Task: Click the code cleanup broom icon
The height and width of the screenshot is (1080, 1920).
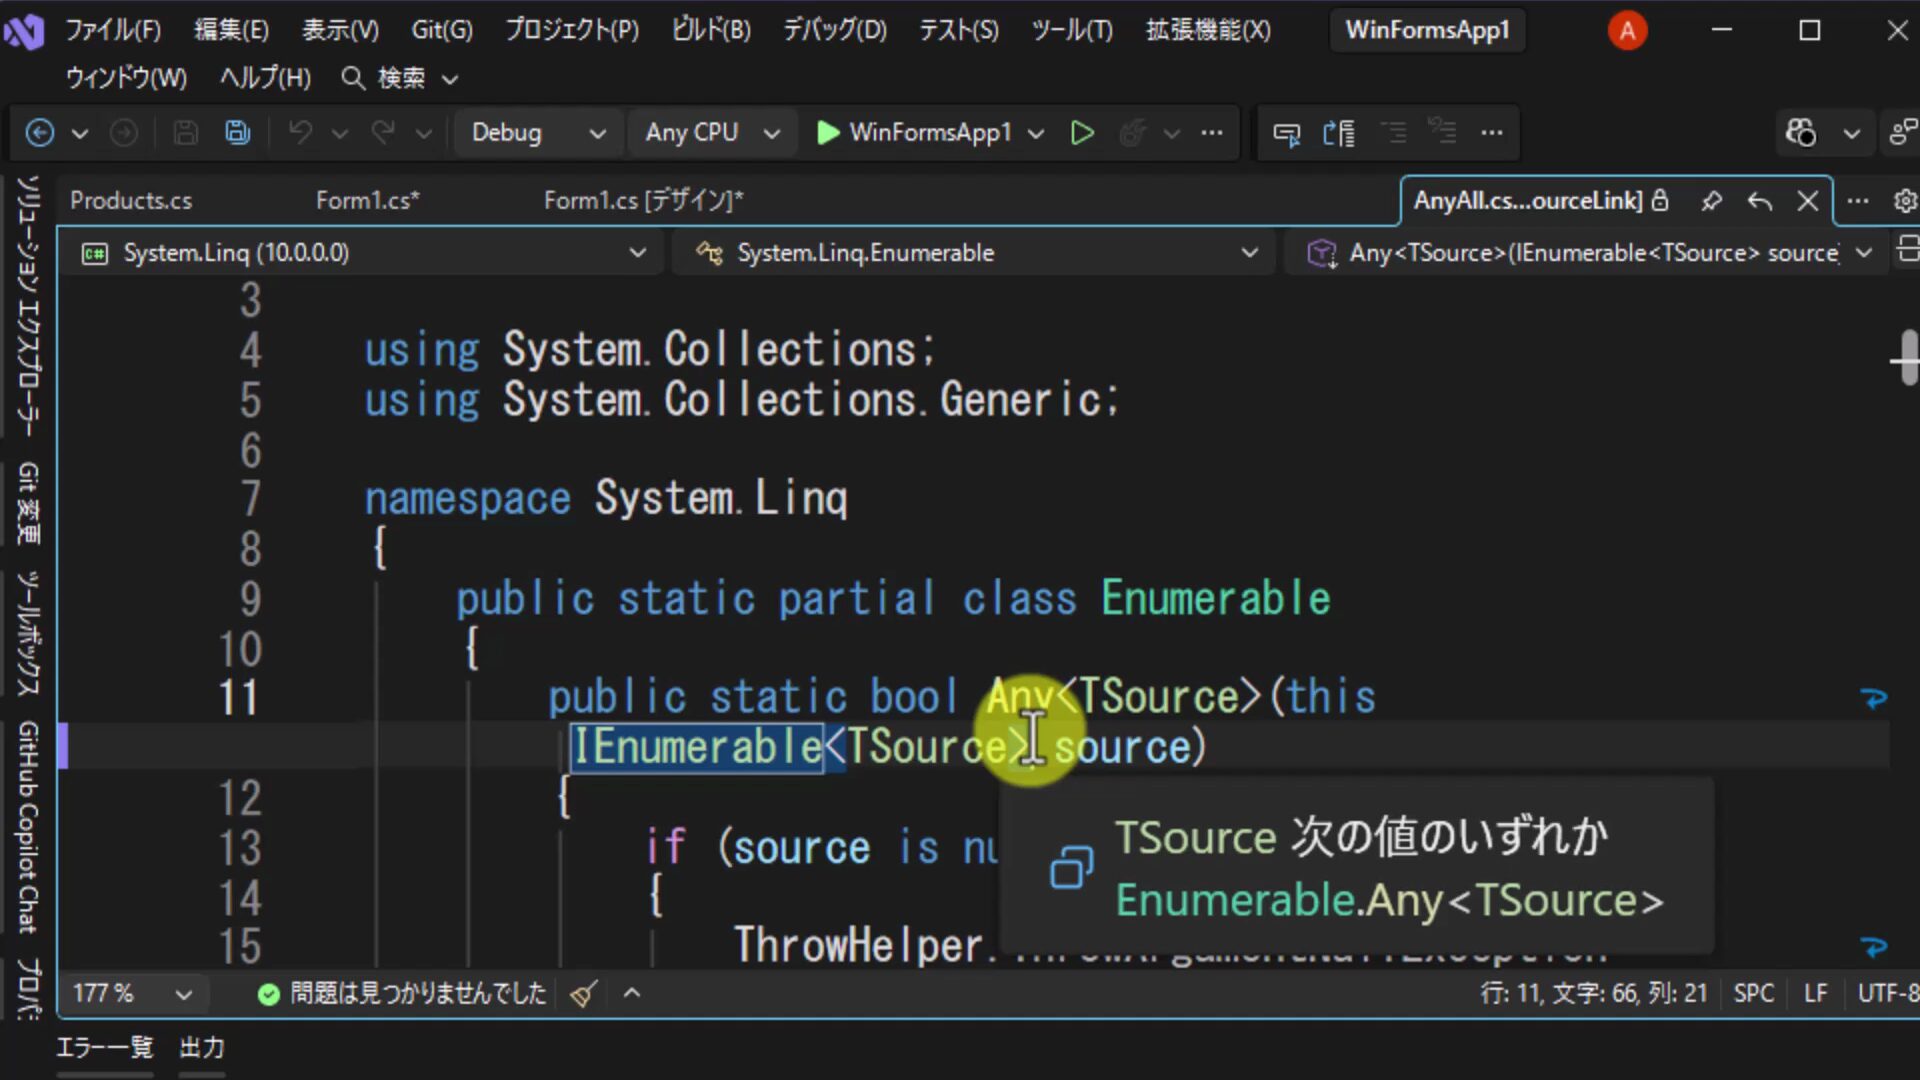Action: pyautogui.click(x=584, y=993)
